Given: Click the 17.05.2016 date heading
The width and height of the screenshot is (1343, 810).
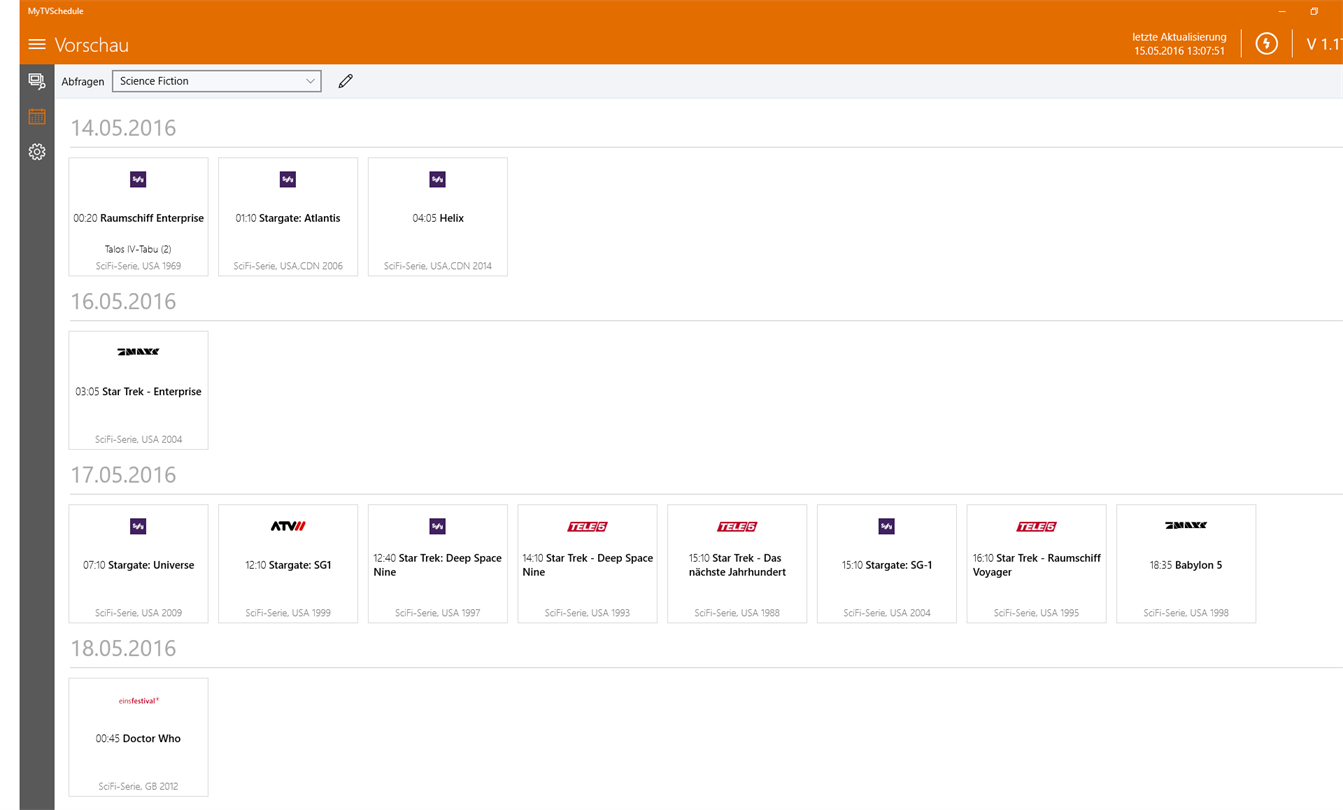Looking at the screenshot, I should (x=123, y=475).
